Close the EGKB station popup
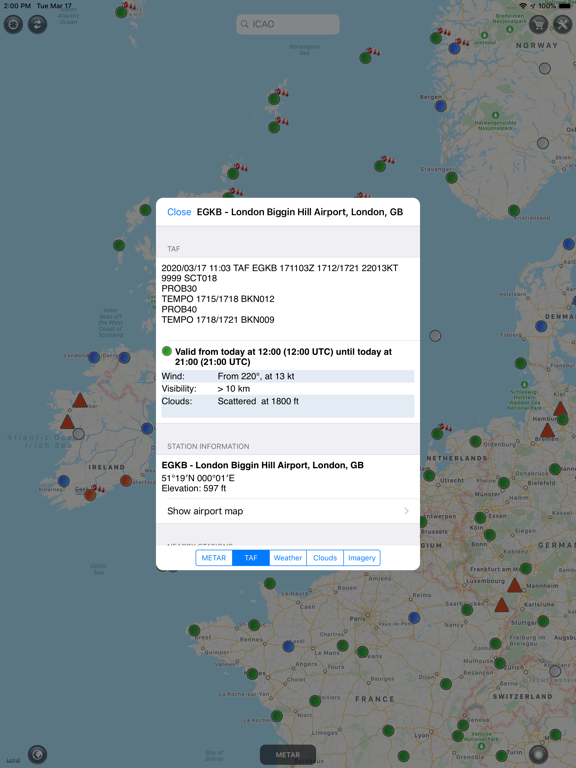The image size is (576, 768). click(179, 212)
